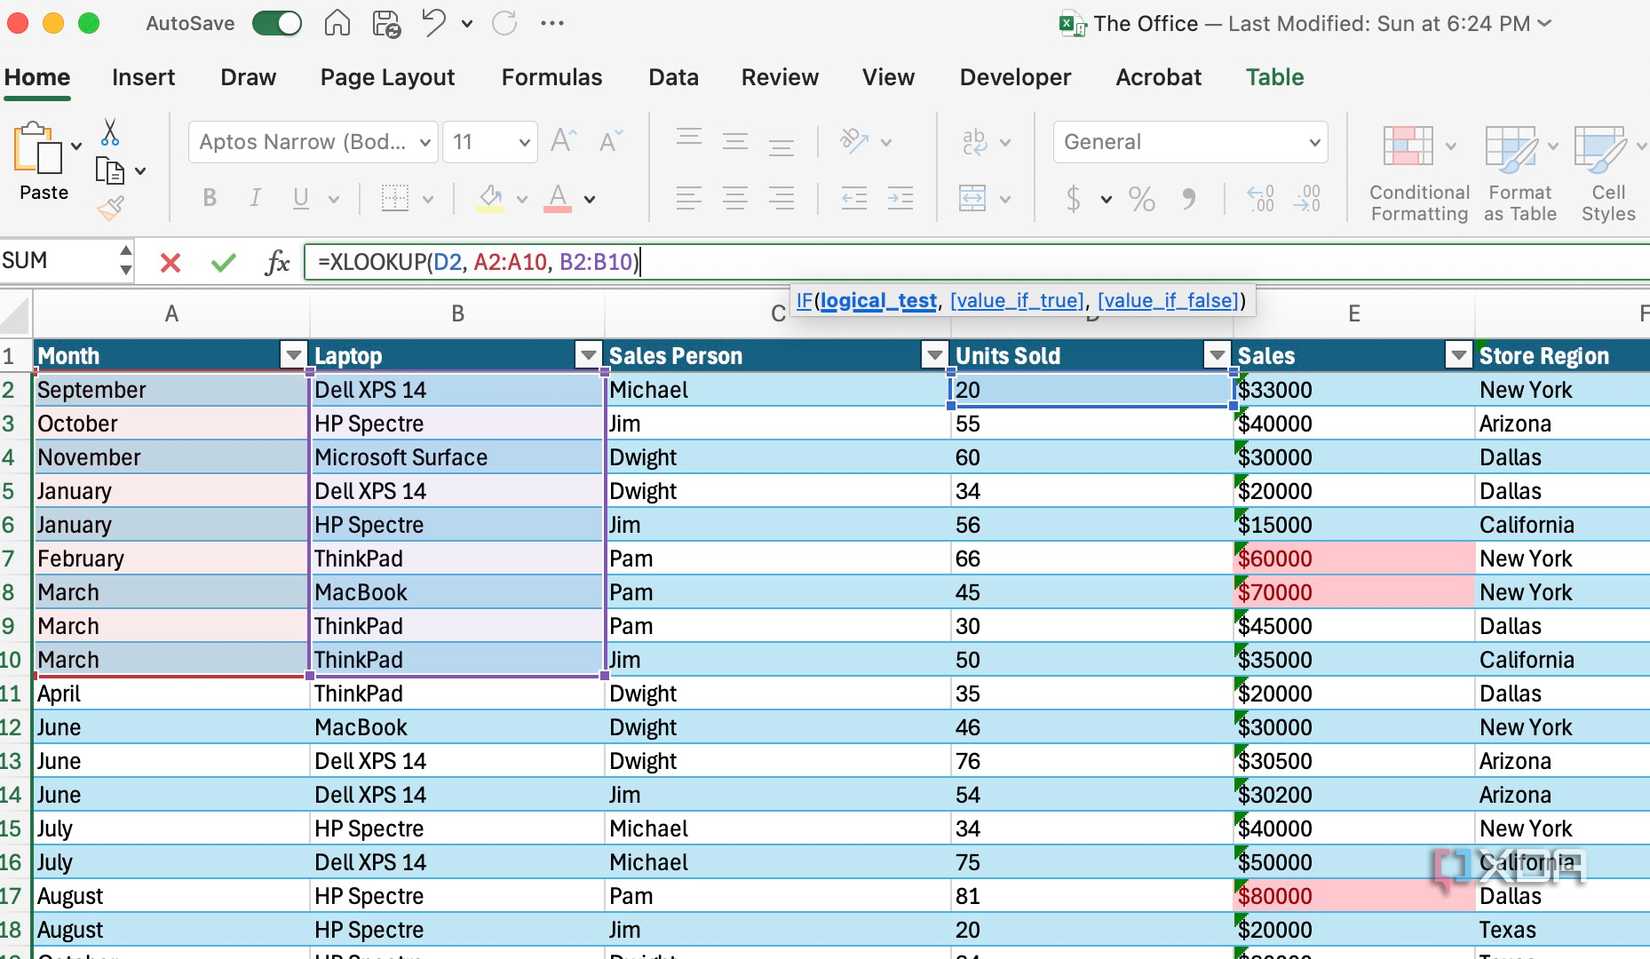Viewport: 1650px width, 959px height.
Task: Toggle italic formatting
Action: coord(255,198)
